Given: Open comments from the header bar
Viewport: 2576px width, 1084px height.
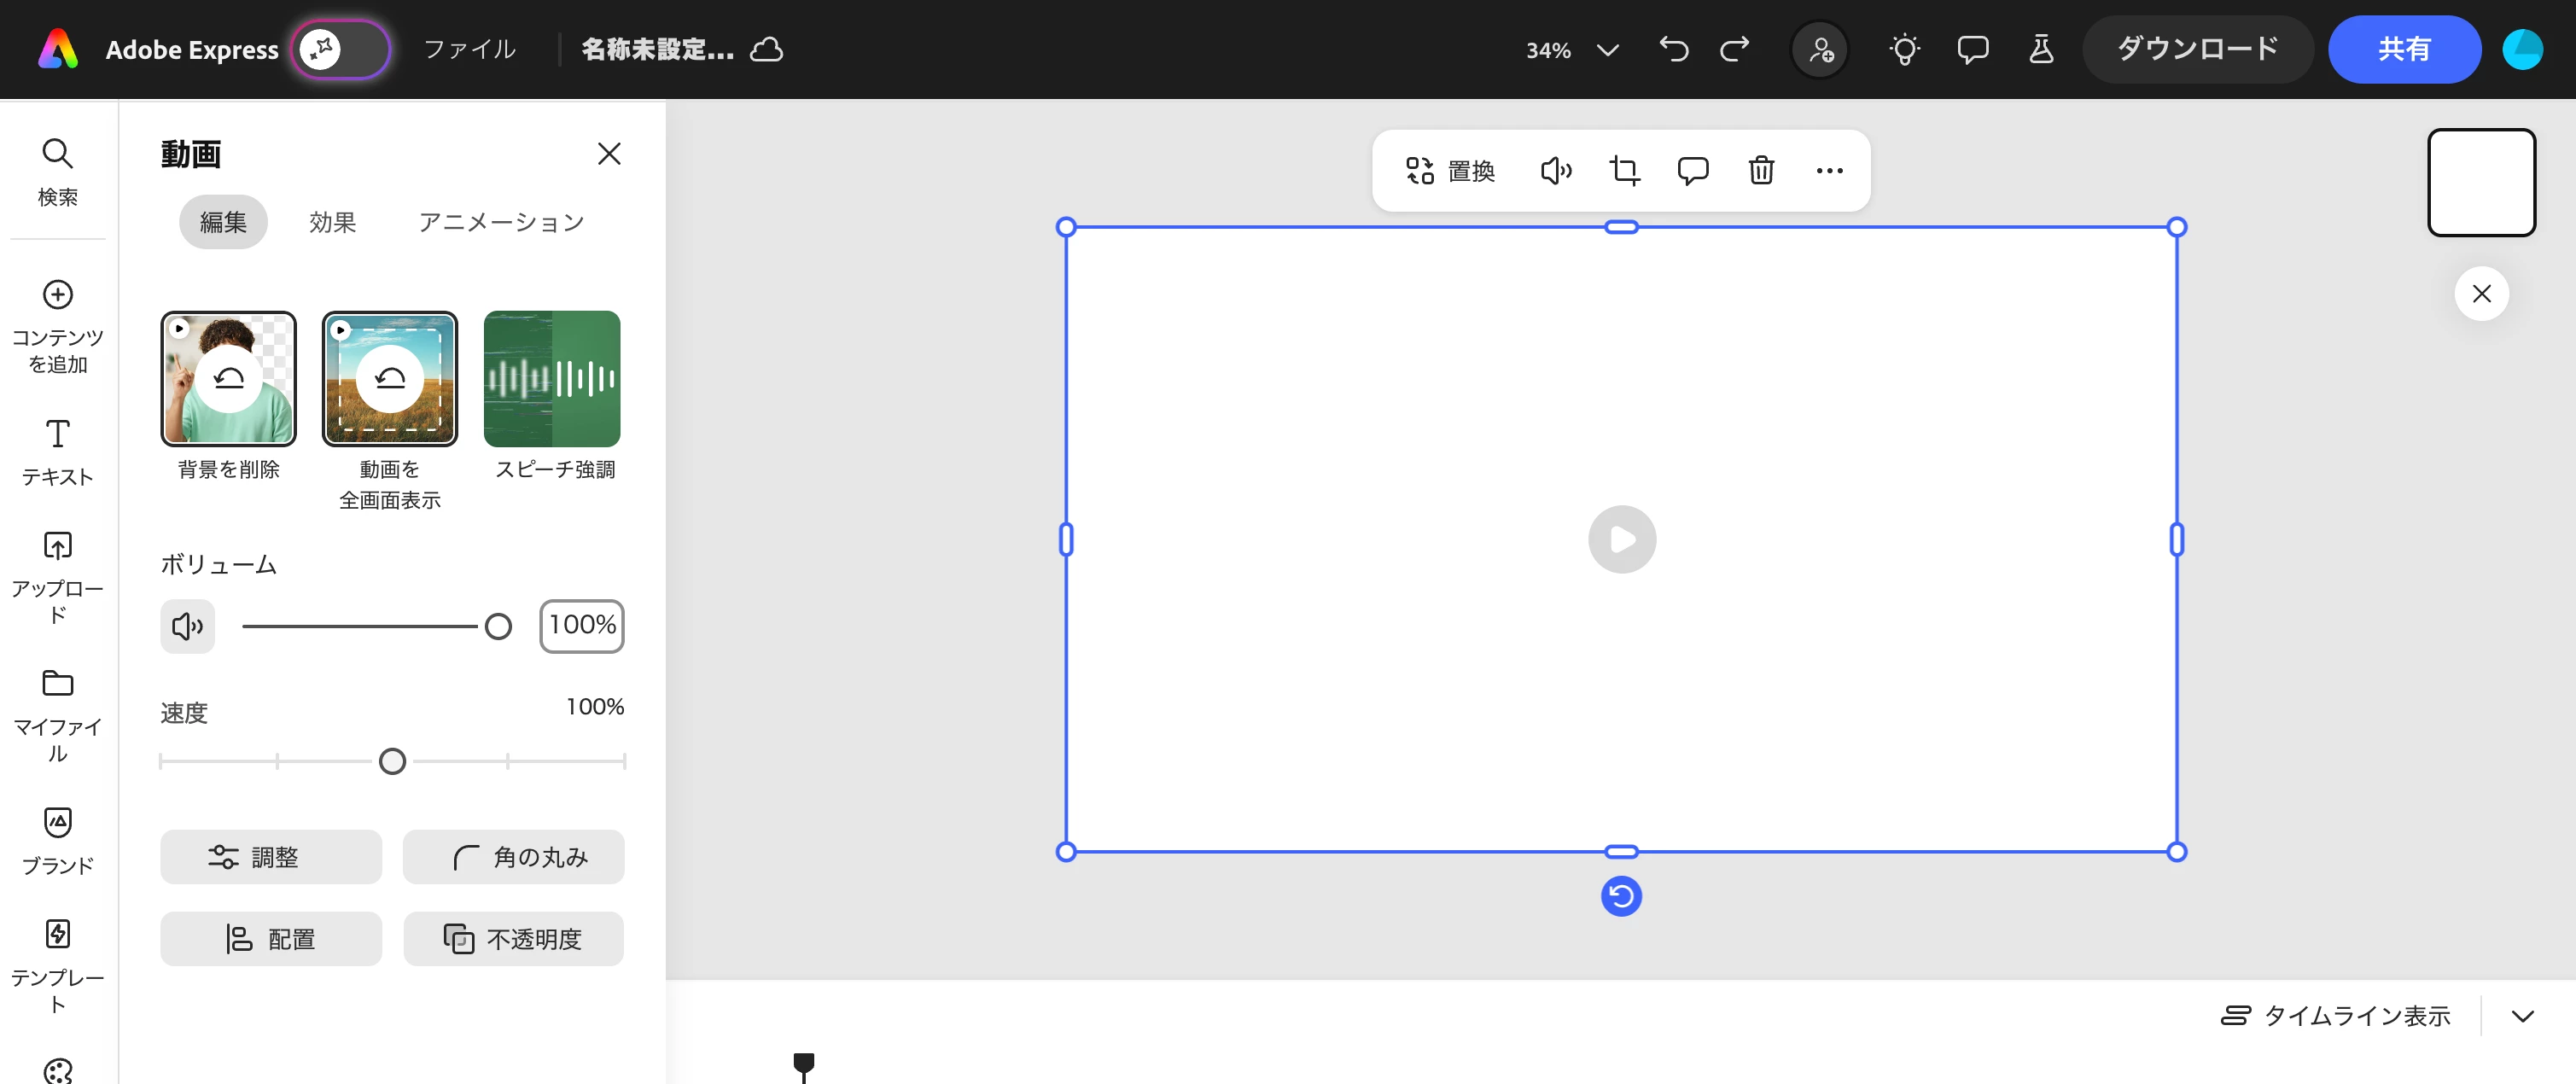Looking at the screenshot, I should [x=1973, y=49].
